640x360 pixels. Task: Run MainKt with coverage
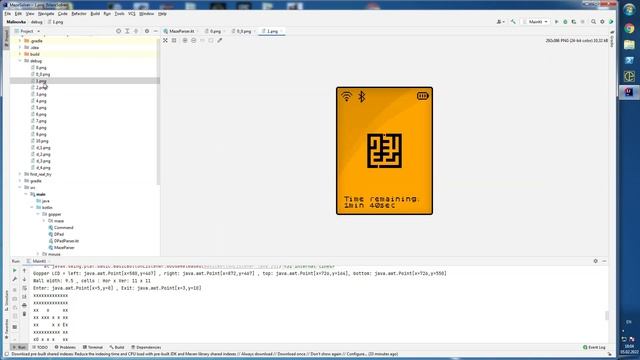point(574,22)
